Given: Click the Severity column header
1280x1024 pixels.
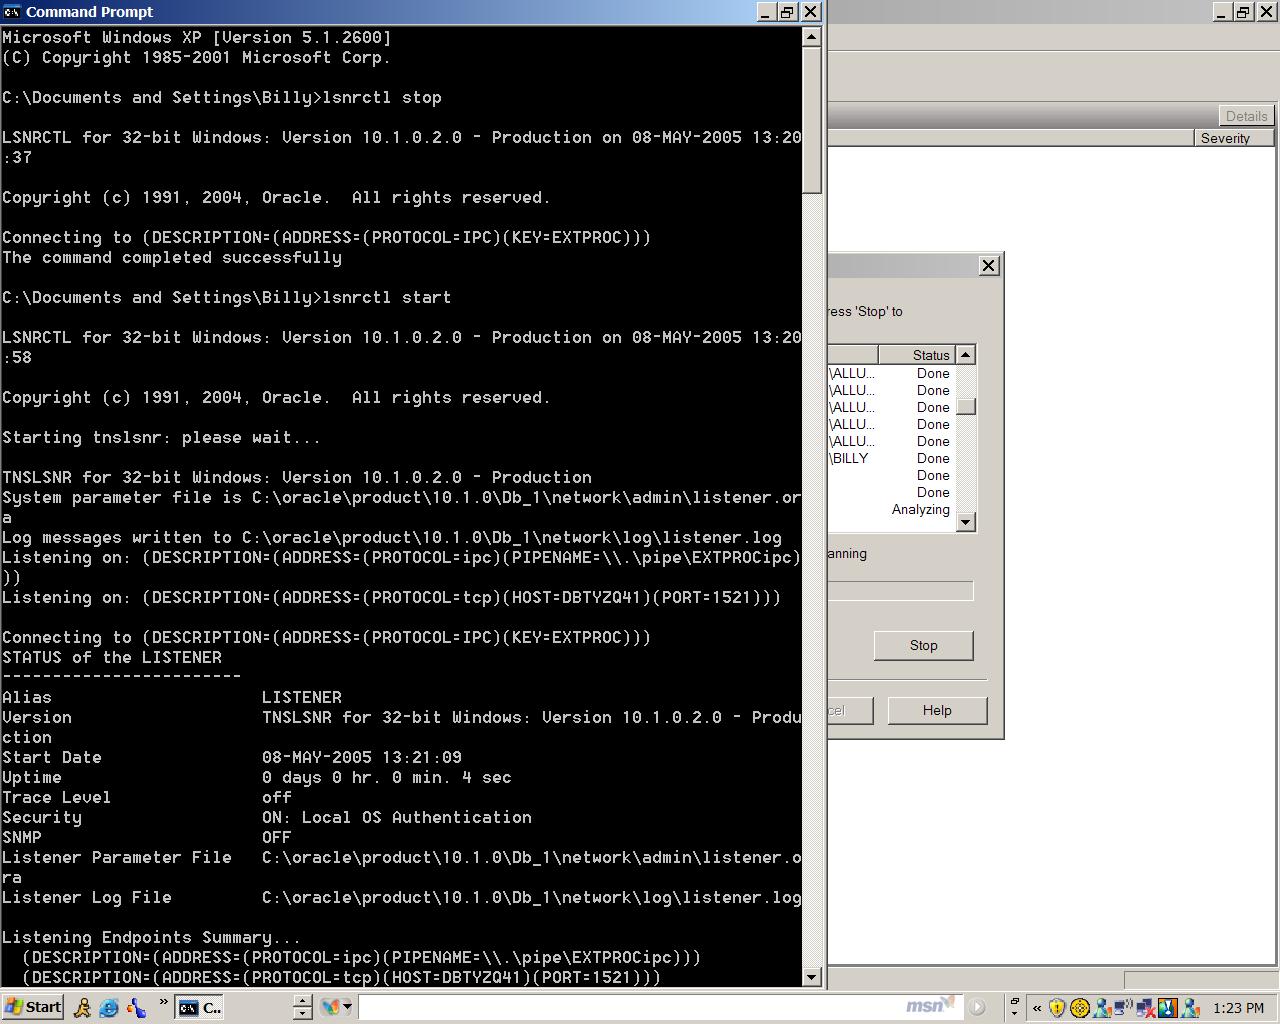Looking at the screenshot, I should point(1234,138).
